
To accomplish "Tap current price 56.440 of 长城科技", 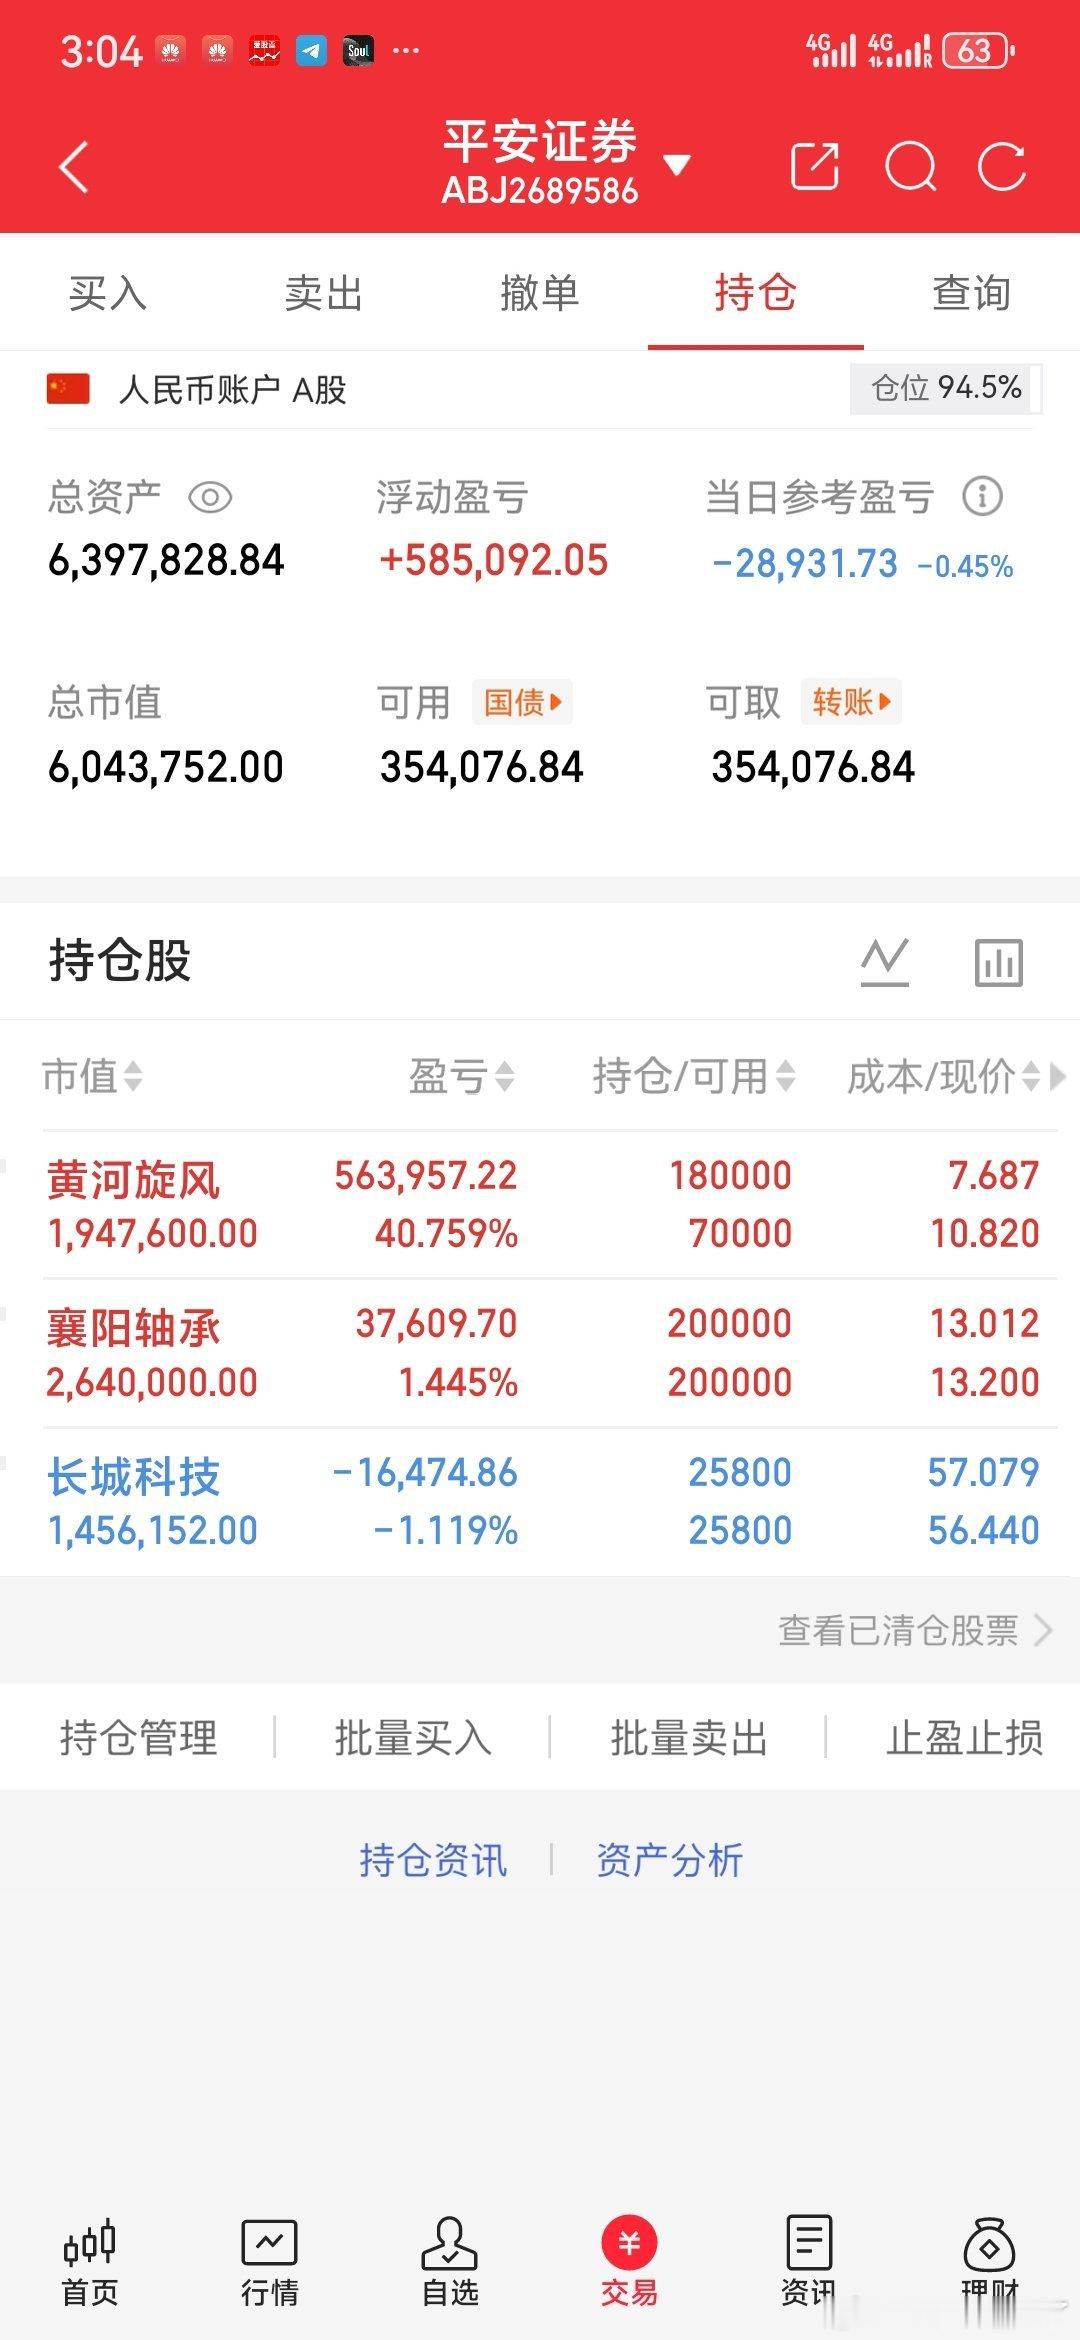I will [x=984, y=1530].
